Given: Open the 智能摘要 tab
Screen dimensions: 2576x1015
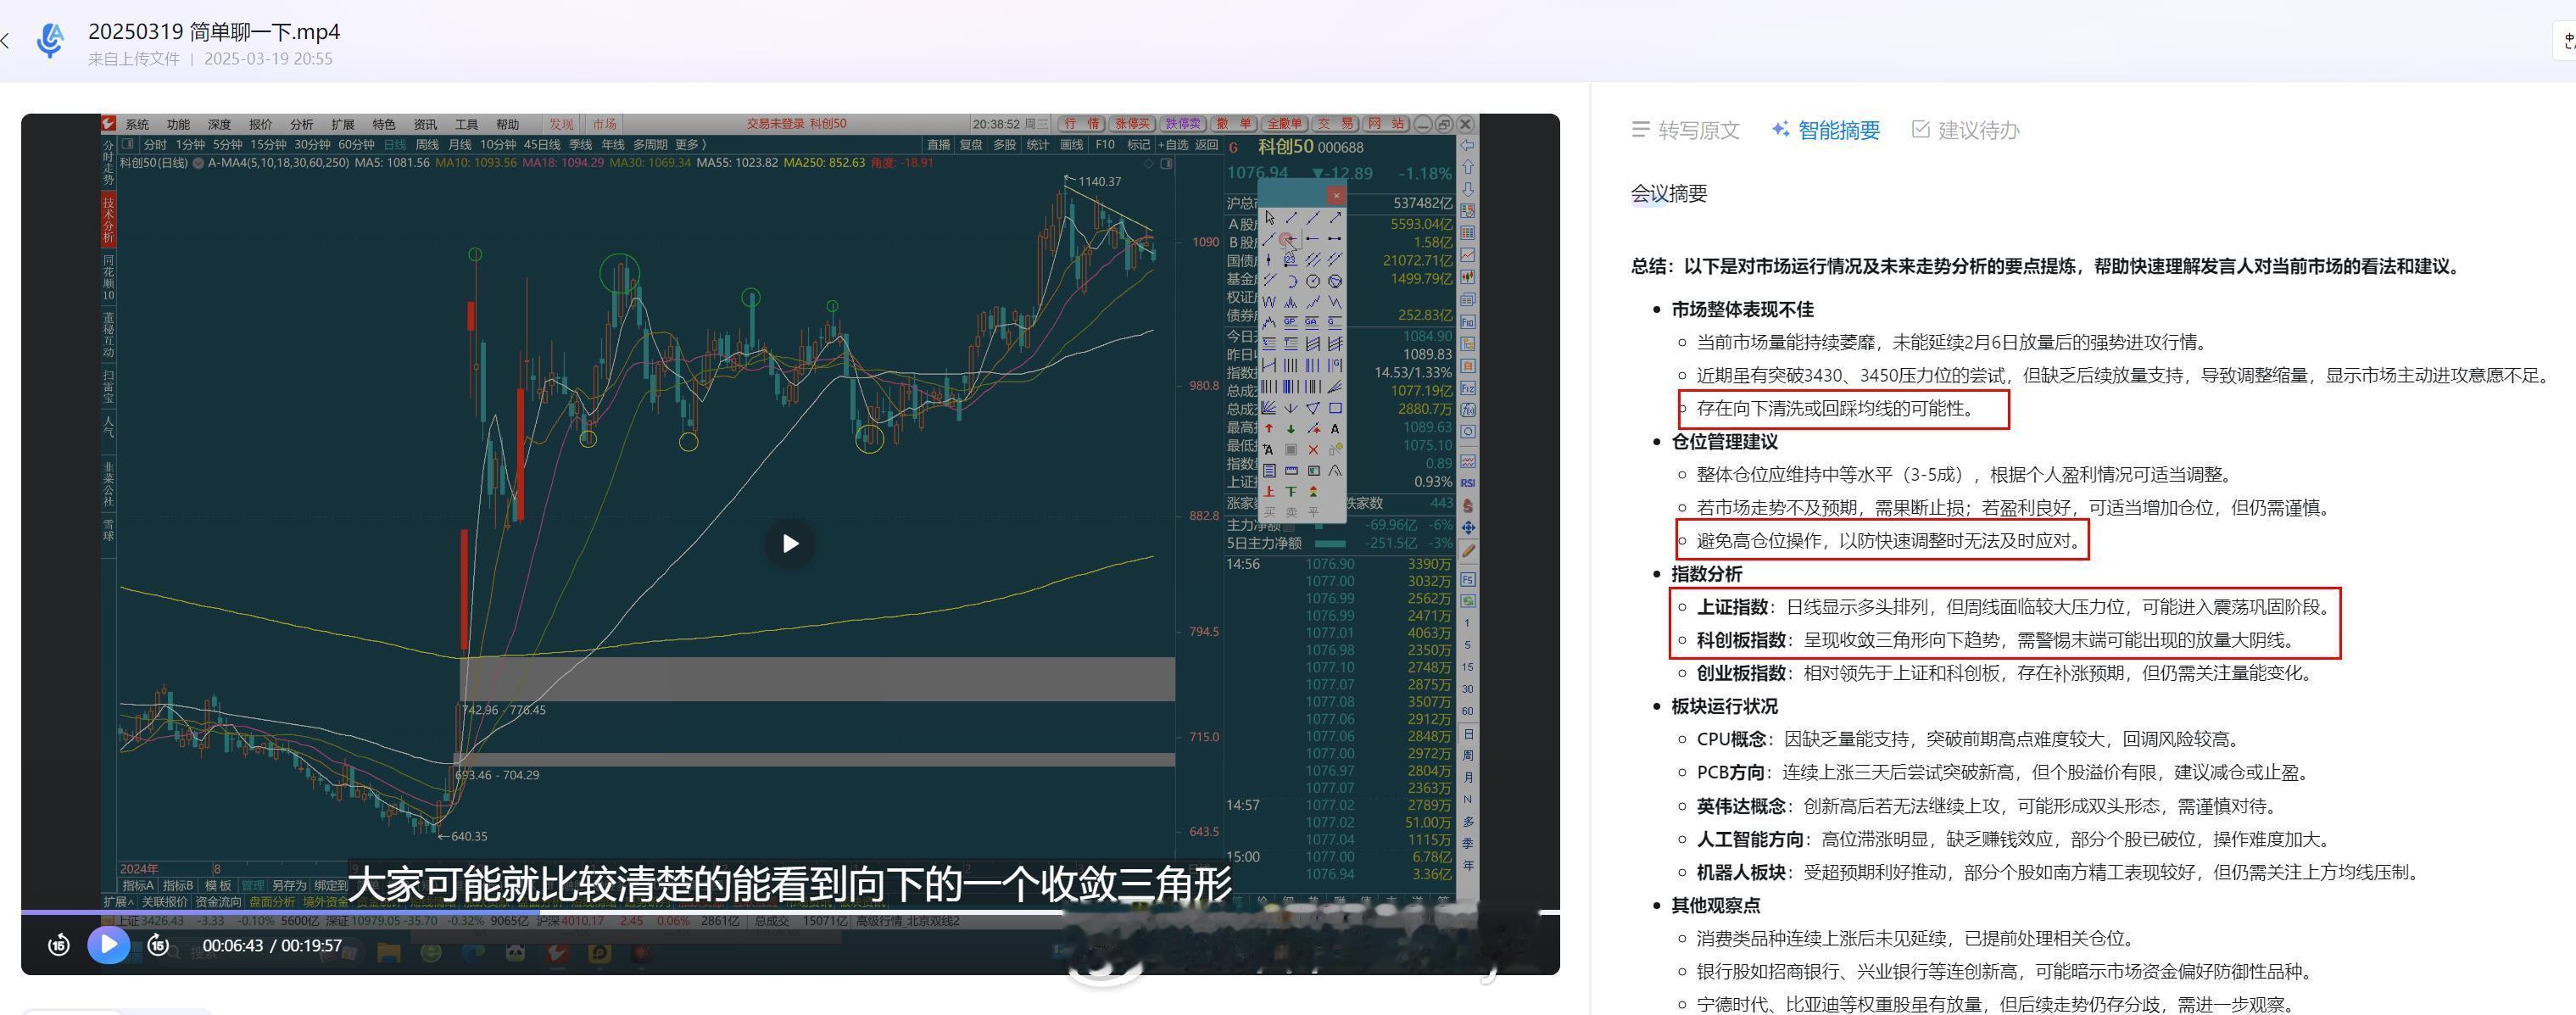Looking at the screenshot, I should click(1826, 130).
